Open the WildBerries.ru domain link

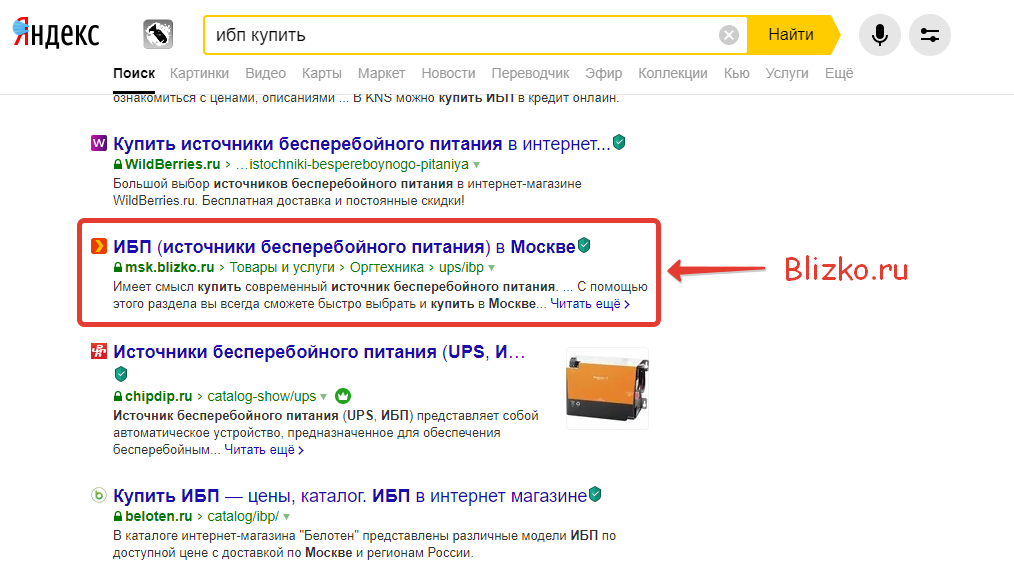pyautogui.click(x=172, y=164)
